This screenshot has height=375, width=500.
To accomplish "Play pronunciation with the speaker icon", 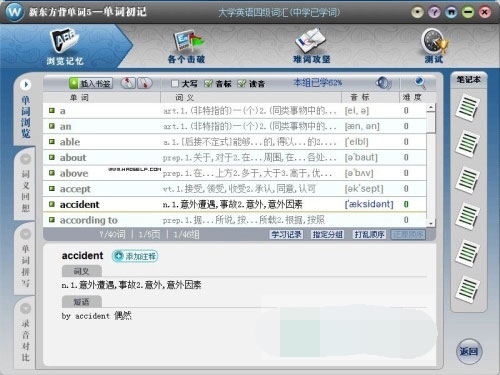I will (x=383, y=83).
